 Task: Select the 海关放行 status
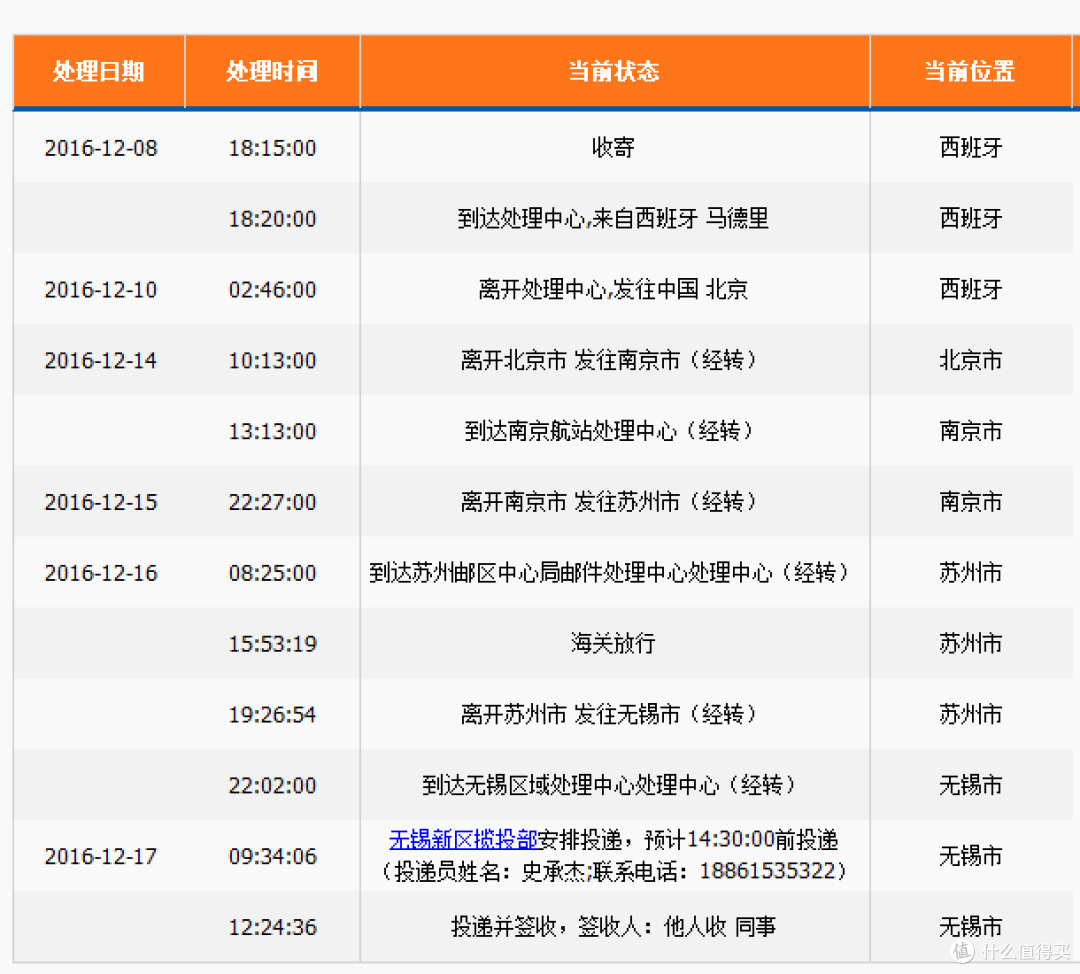click(x=613, y=644)
